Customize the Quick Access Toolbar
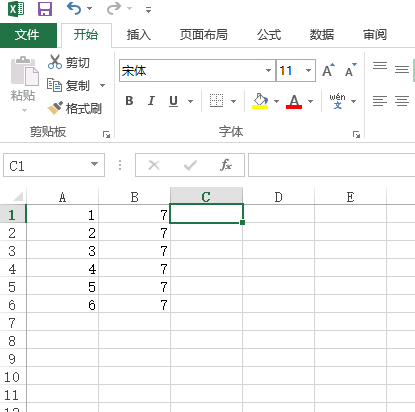This screenshot has width=415, height=412. tap(148, 10)
